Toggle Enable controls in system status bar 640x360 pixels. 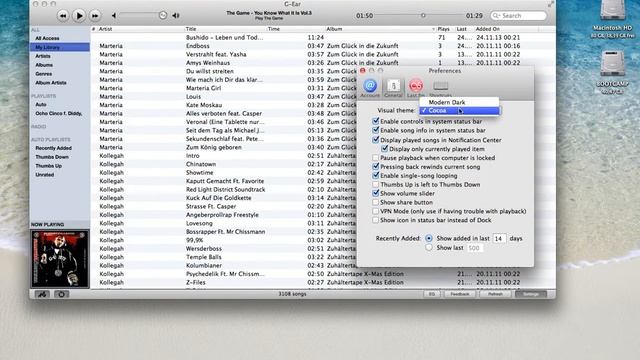[376, 121]
